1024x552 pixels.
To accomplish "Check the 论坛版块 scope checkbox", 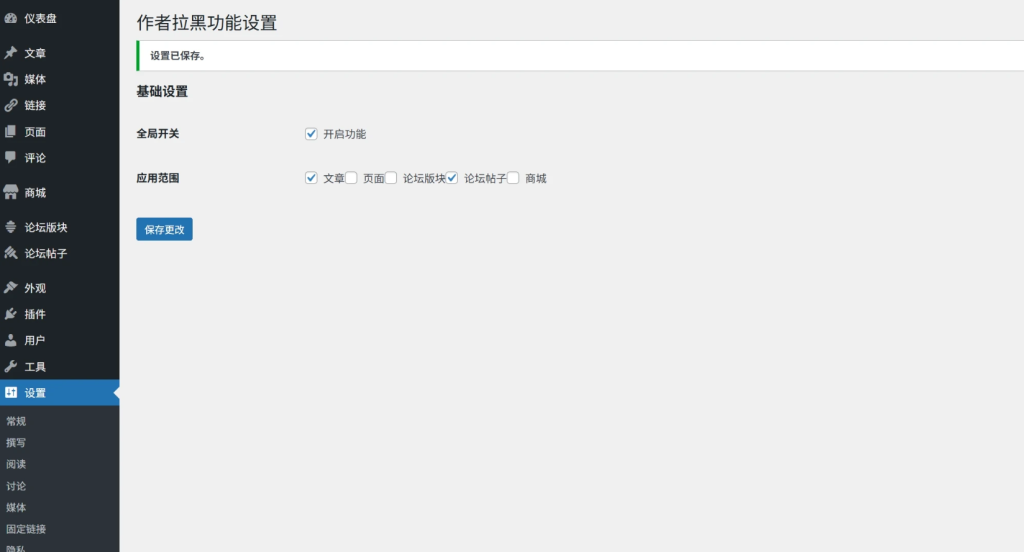I will 391,178.
